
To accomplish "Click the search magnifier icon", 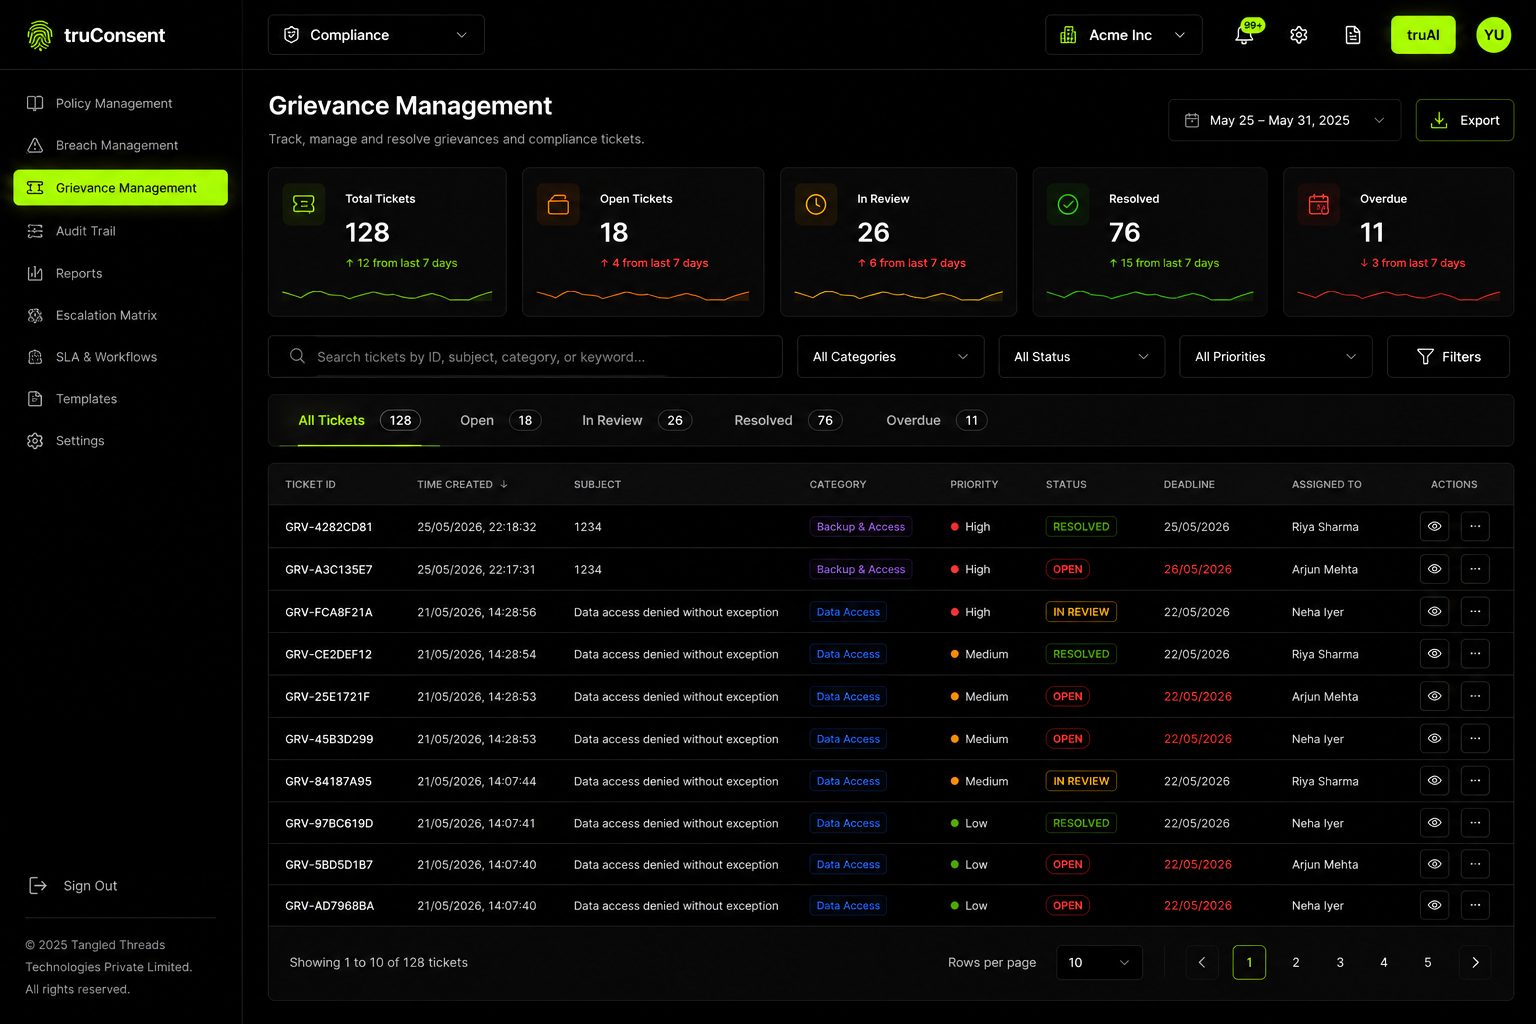I will [297, 356].
